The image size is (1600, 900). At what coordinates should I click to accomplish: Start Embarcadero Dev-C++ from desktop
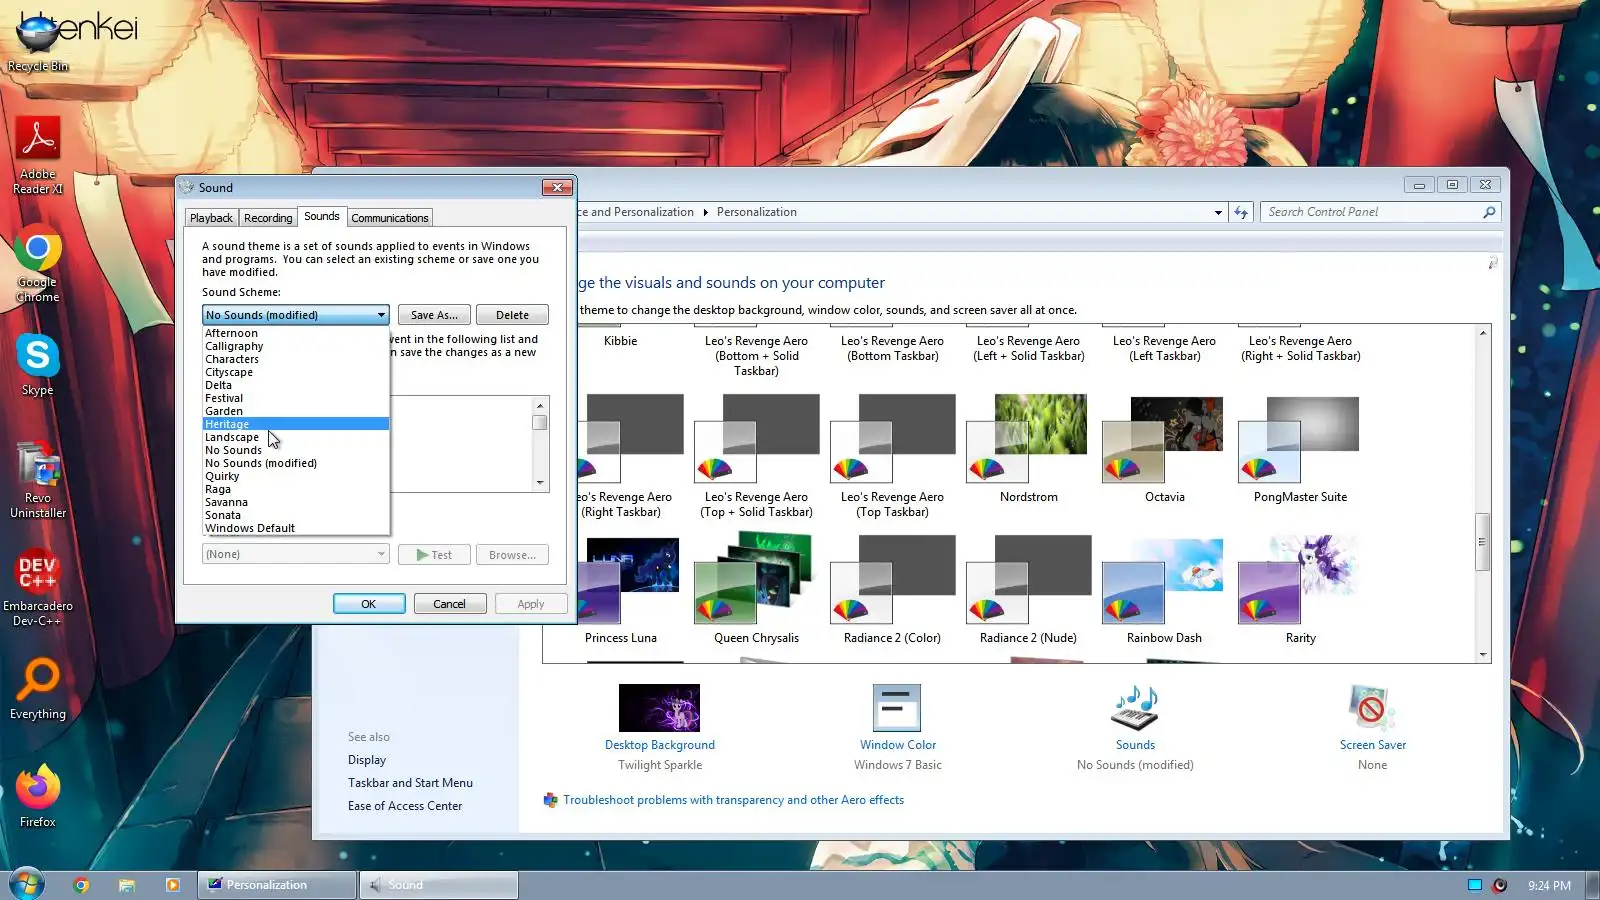point(38,588)
